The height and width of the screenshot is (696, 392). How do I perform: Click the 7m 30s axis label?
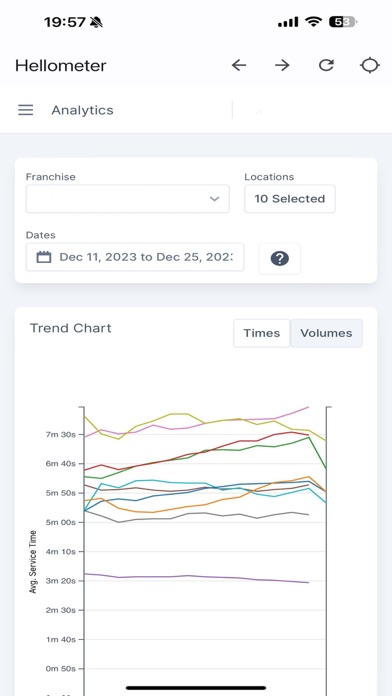pyautogui.click(x=58, y=434)
